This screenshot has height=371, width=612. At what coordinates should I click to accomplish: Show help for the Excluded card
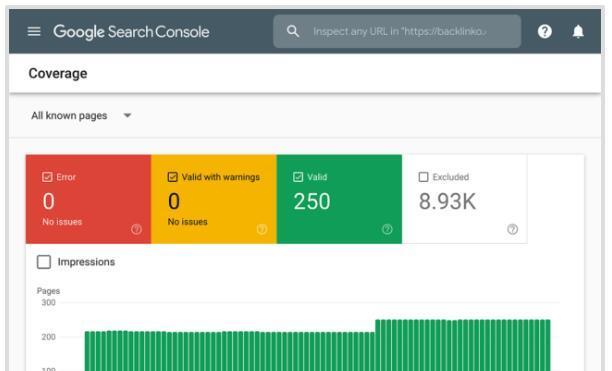point(512,229)
